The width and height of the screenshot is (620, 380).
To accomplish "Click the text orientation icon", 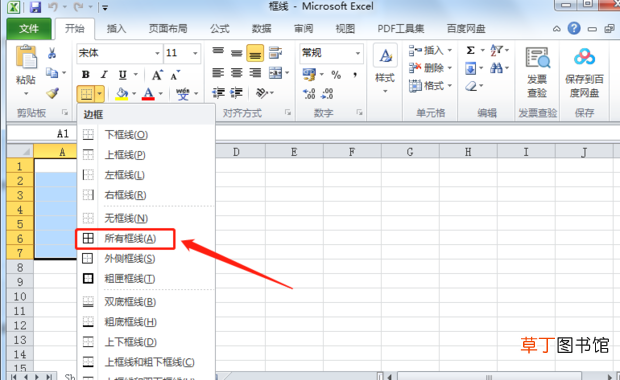I will click(x=261, y=93).
